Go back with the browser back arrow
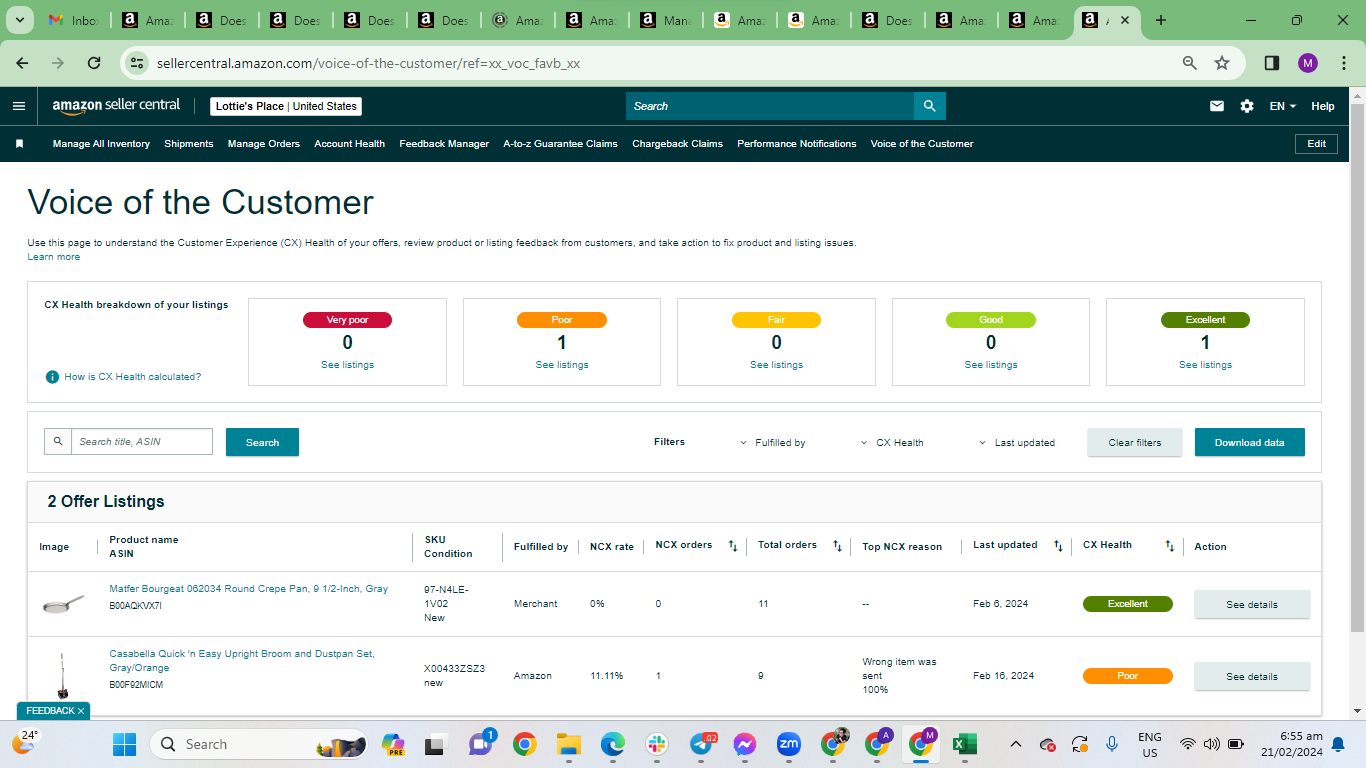 click(22, 63)
